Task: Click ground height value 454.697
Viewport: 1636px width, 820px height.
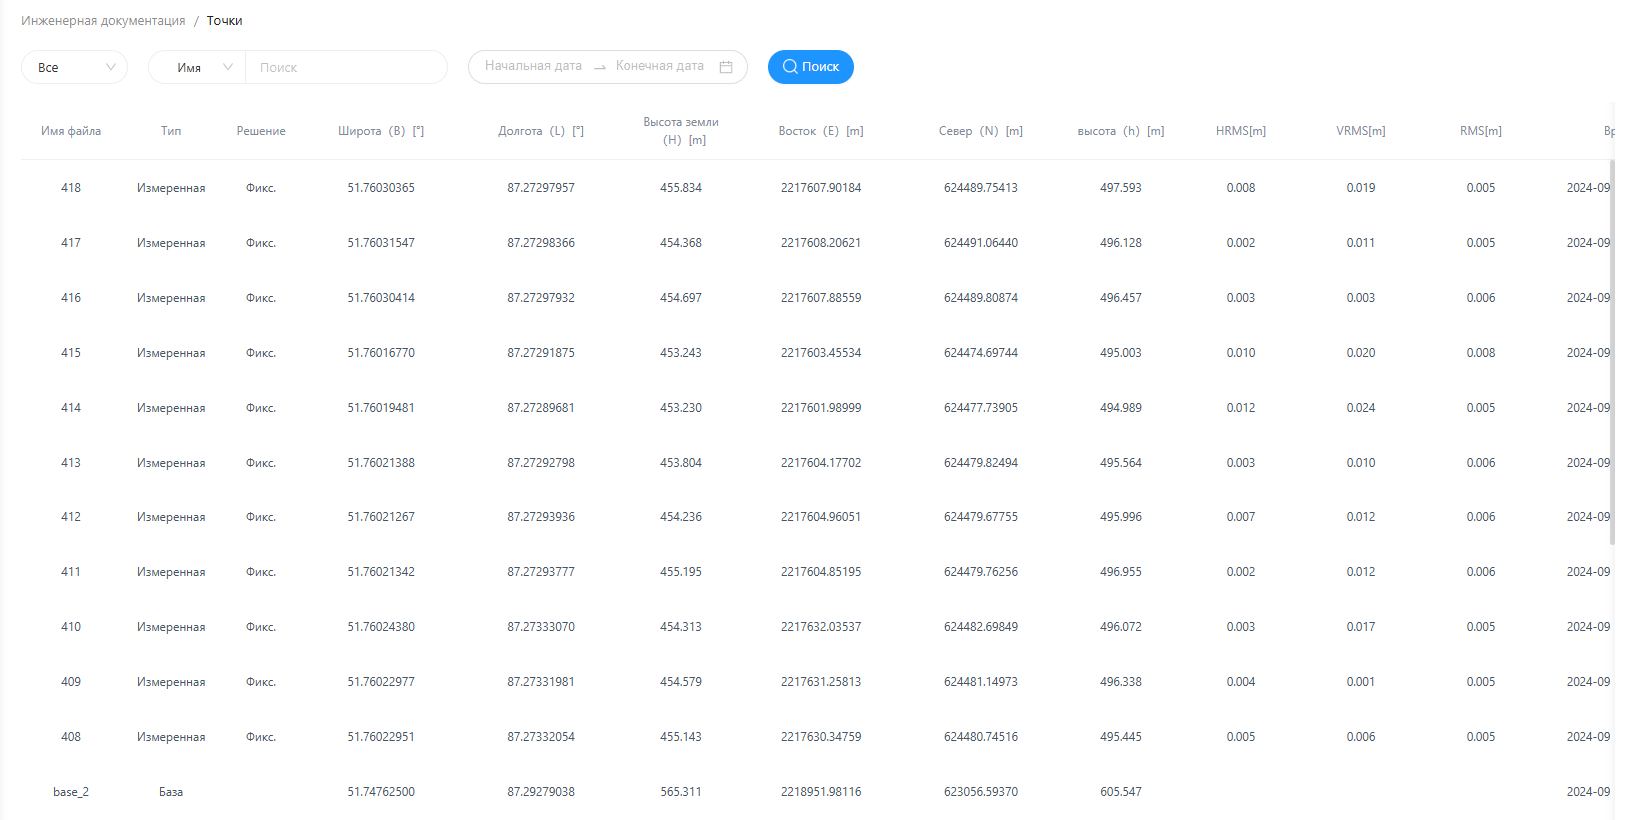Action: [x=681, y=298]
